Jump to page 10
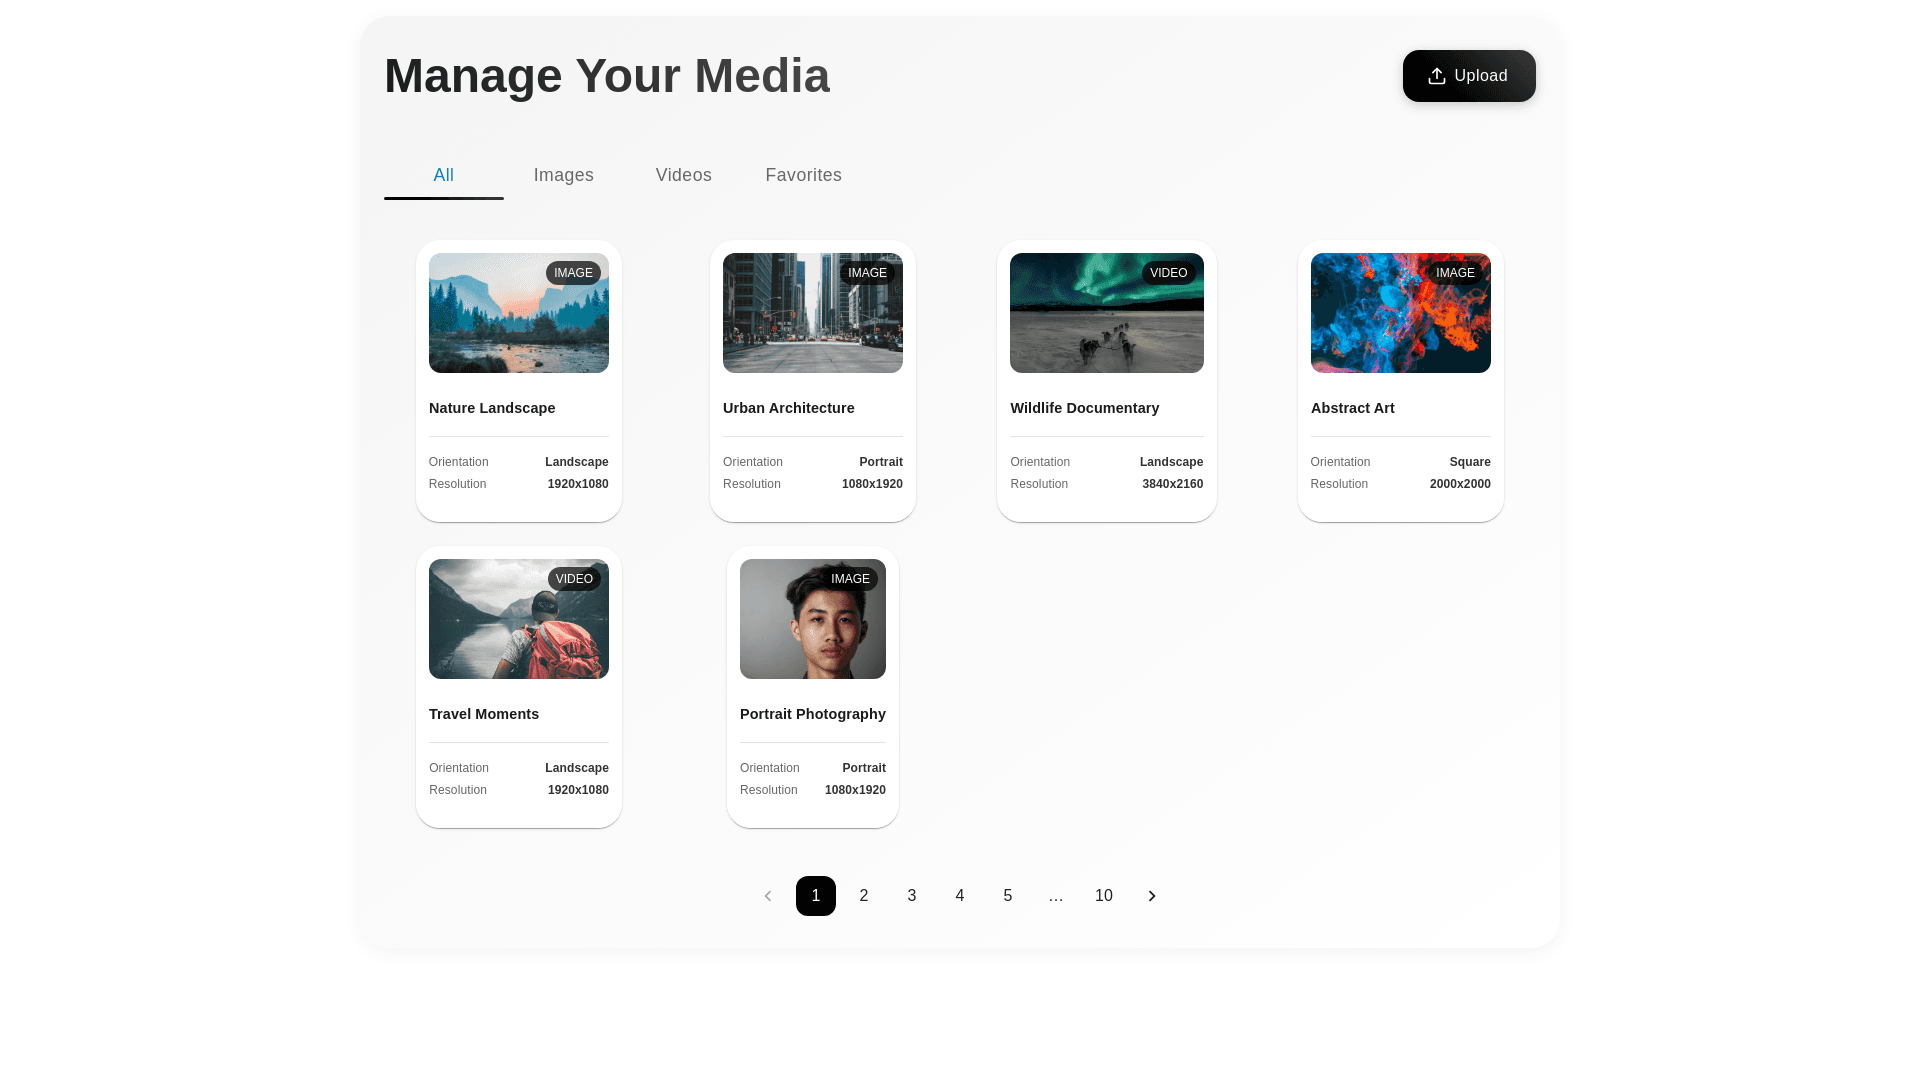Image resolution: width=1920 pixels, height=1080 pixels. (1103, 896)
